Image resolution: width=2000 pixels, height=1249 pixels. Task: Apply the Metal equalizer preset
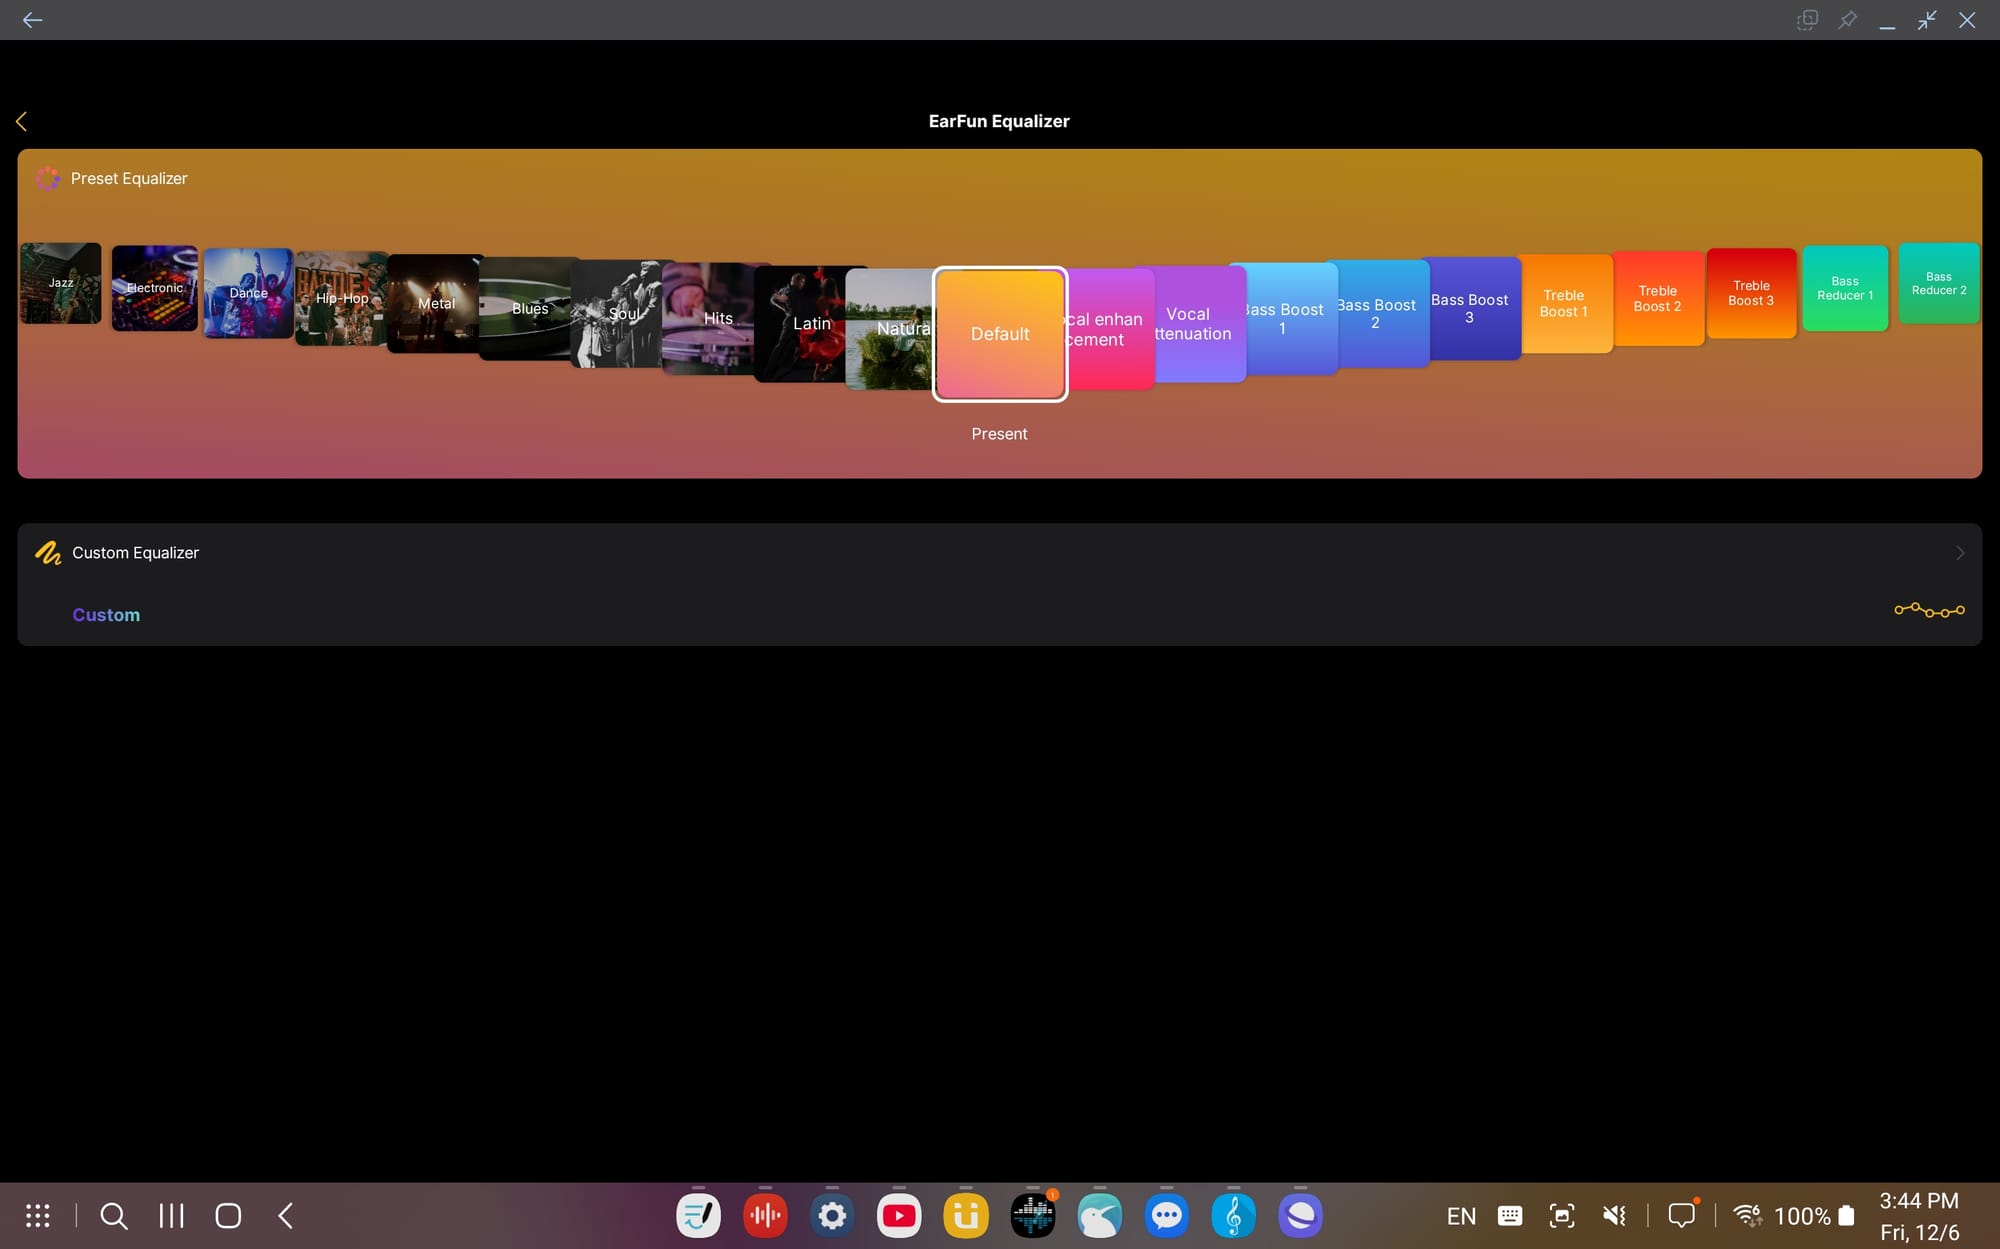435,303
